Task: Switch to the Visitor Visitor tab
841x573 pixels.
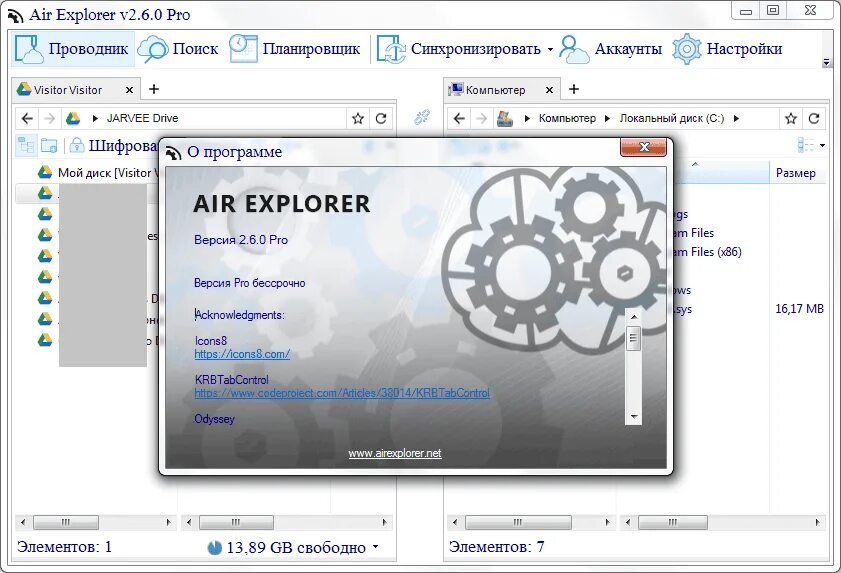Action: coord(68,90)
